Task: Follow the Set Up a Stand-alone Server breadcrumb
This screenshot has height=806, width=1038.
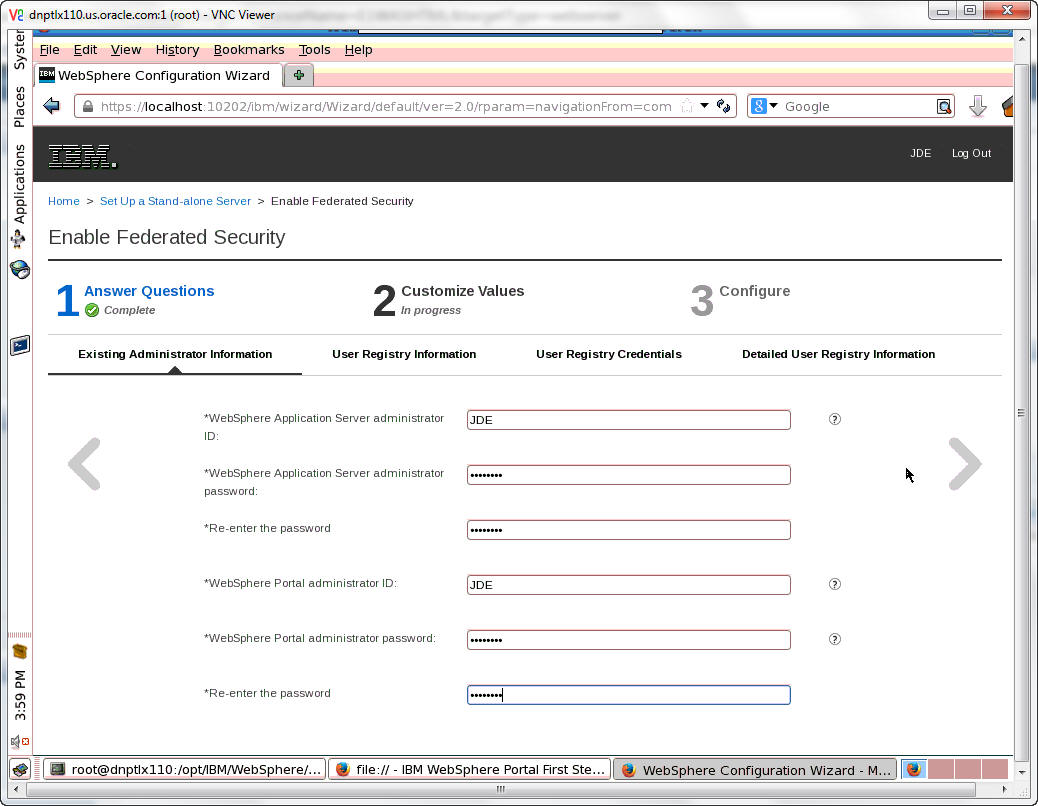Action: (x=175, y=201)
